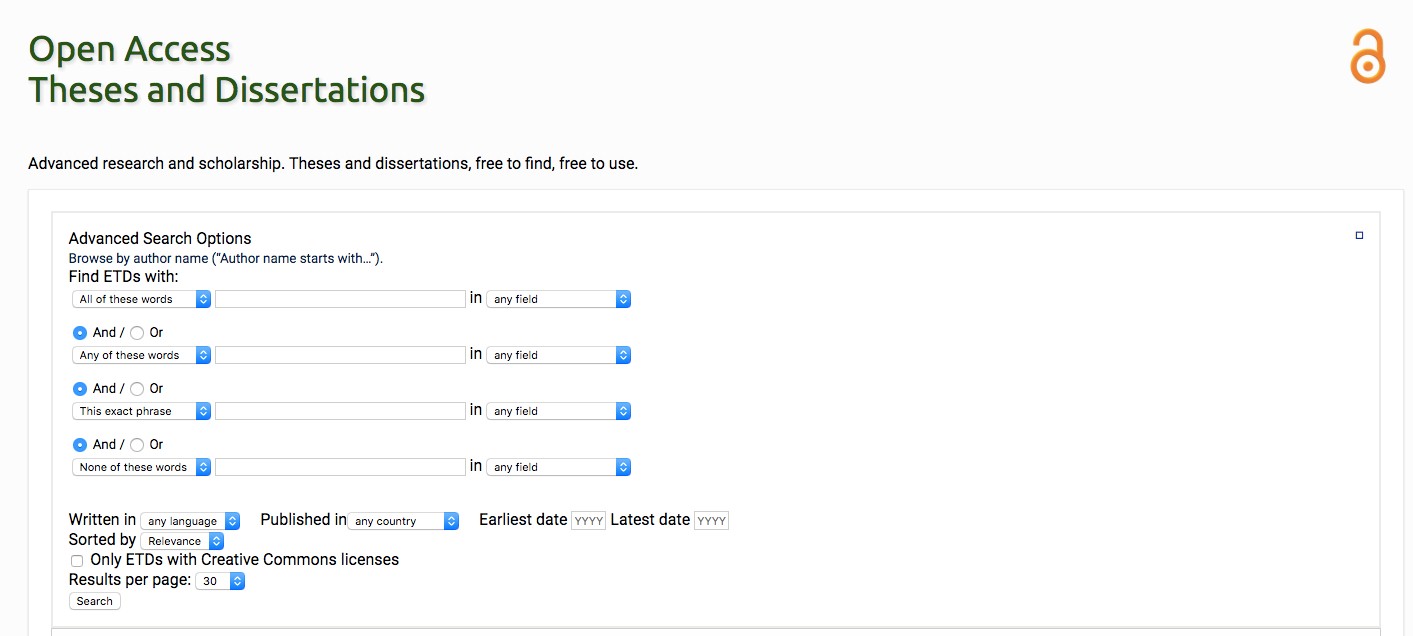Open the "any language" dropdown

coord(190,521)
